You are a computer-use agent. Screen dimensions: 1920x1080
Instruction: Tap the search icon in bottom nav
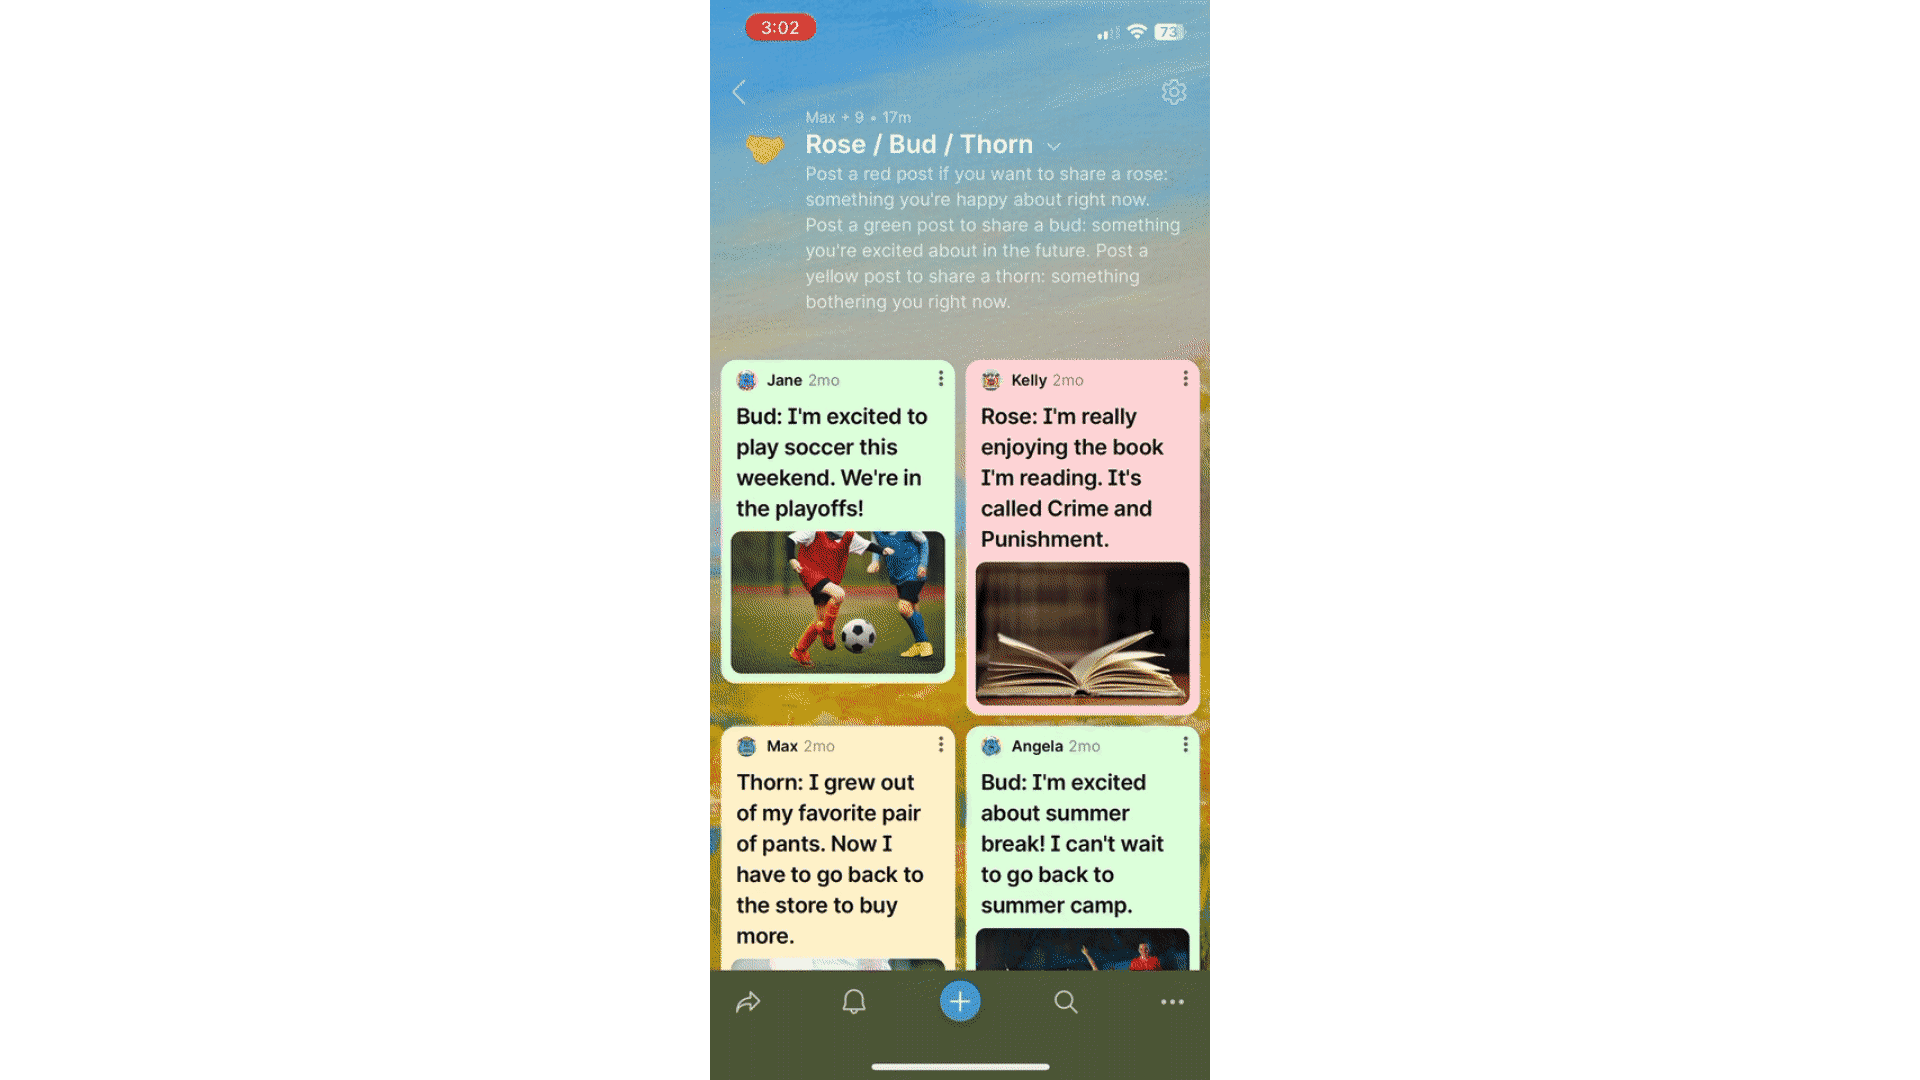(1065, 1002)
